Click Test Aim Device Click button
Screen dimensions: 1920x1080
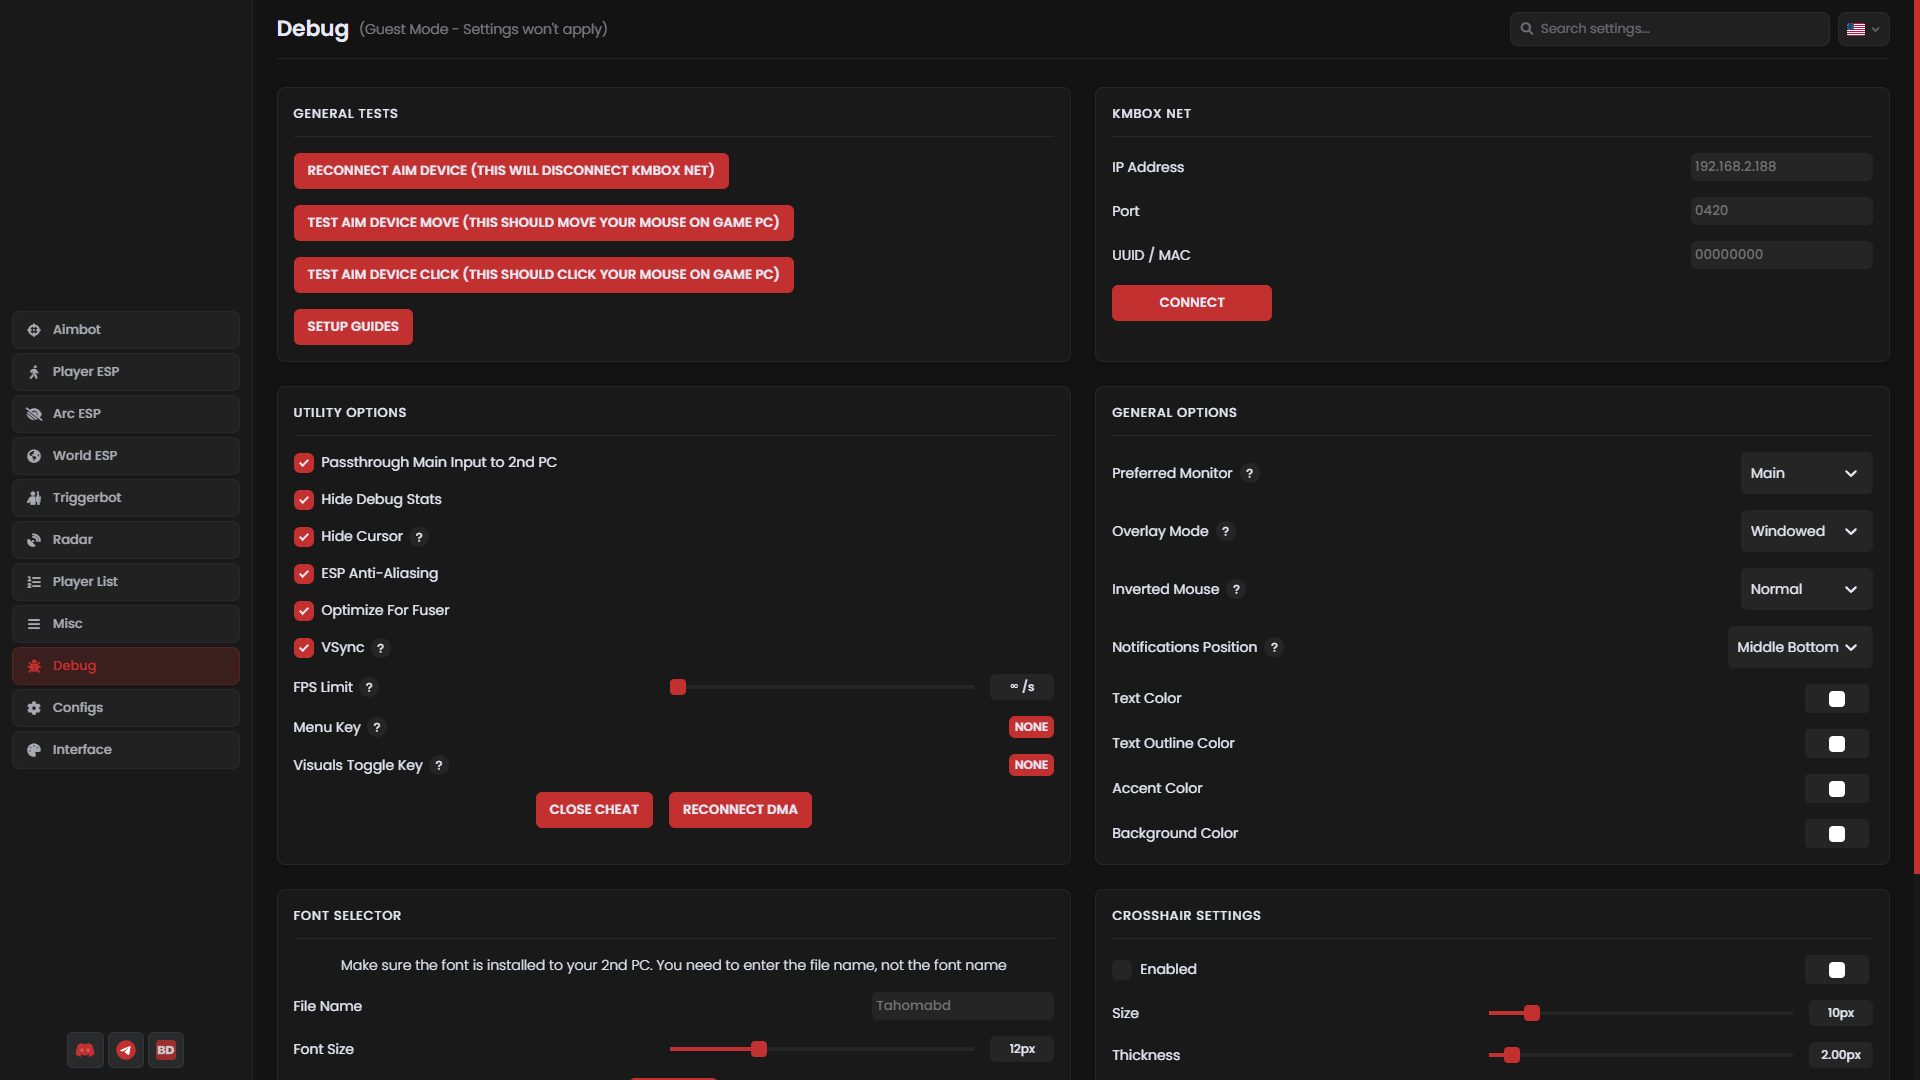click(x=543, y=275)
